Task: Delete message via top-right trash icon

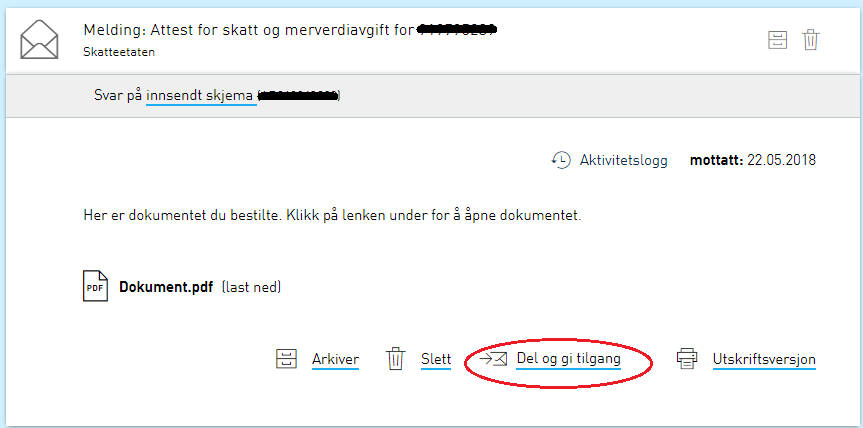Action: pyautogui.click(x=810, y=40)
